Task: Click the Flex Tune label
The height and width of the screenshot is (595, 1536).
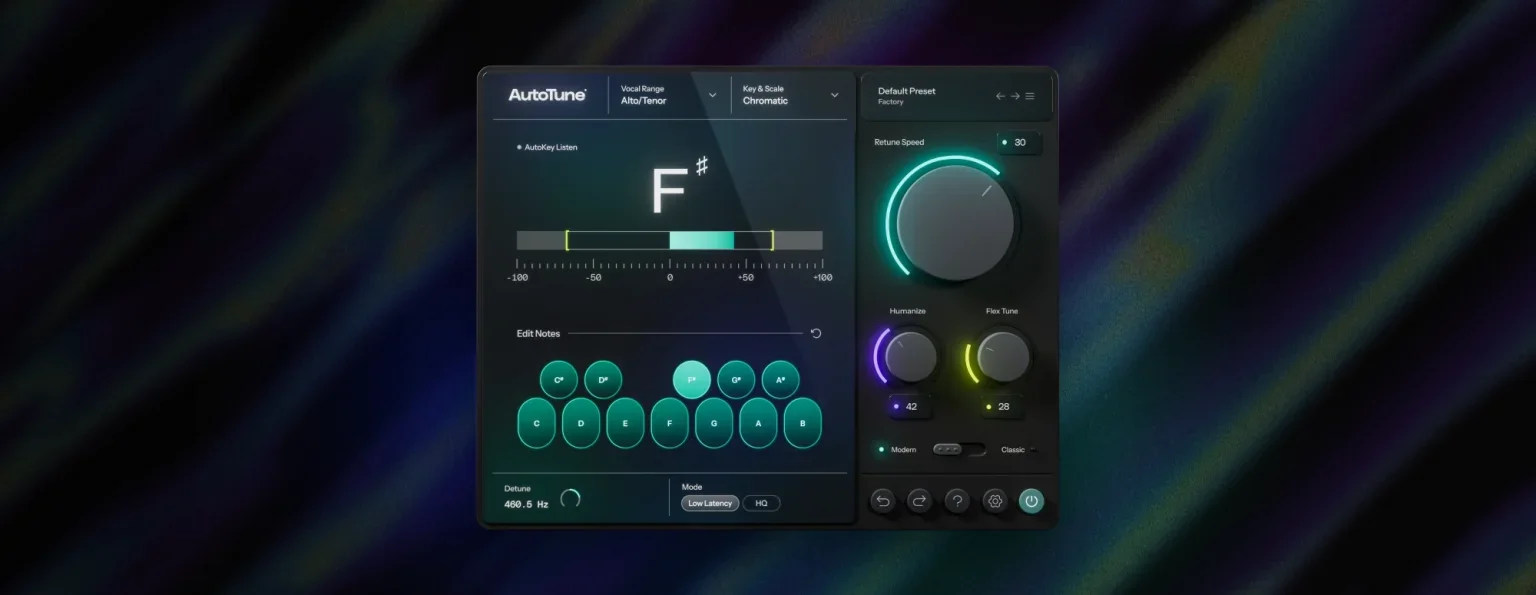Action: point(1002,311)
